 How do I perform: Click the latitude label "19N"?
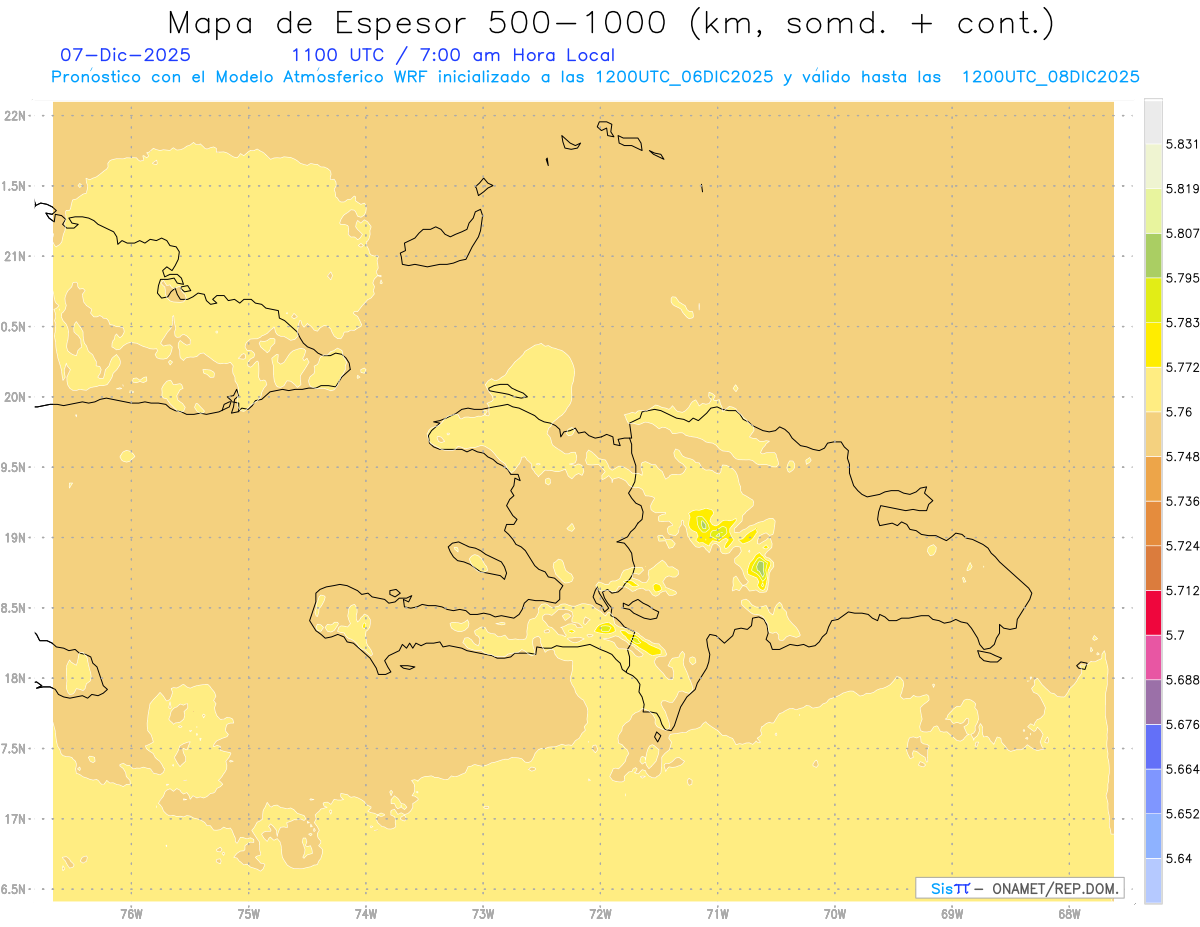click(x=16, y=538)
